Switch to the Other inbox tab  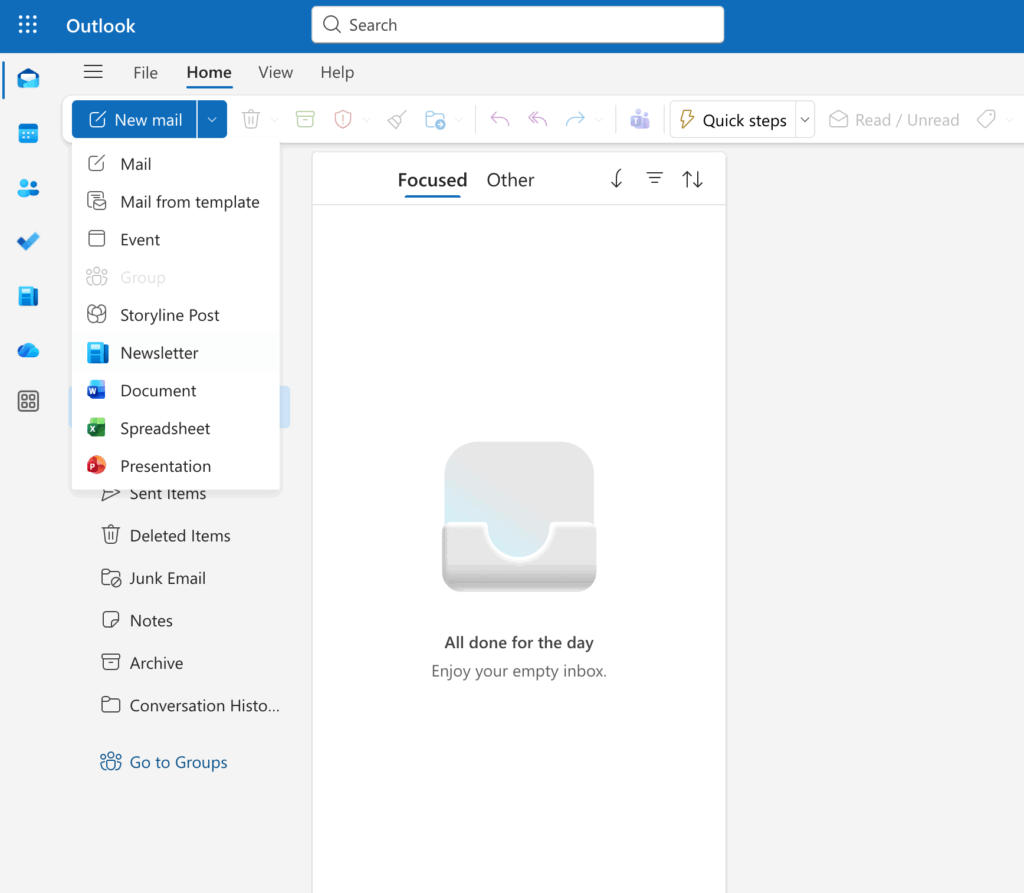pyautogui.click(x=510, y=180)
